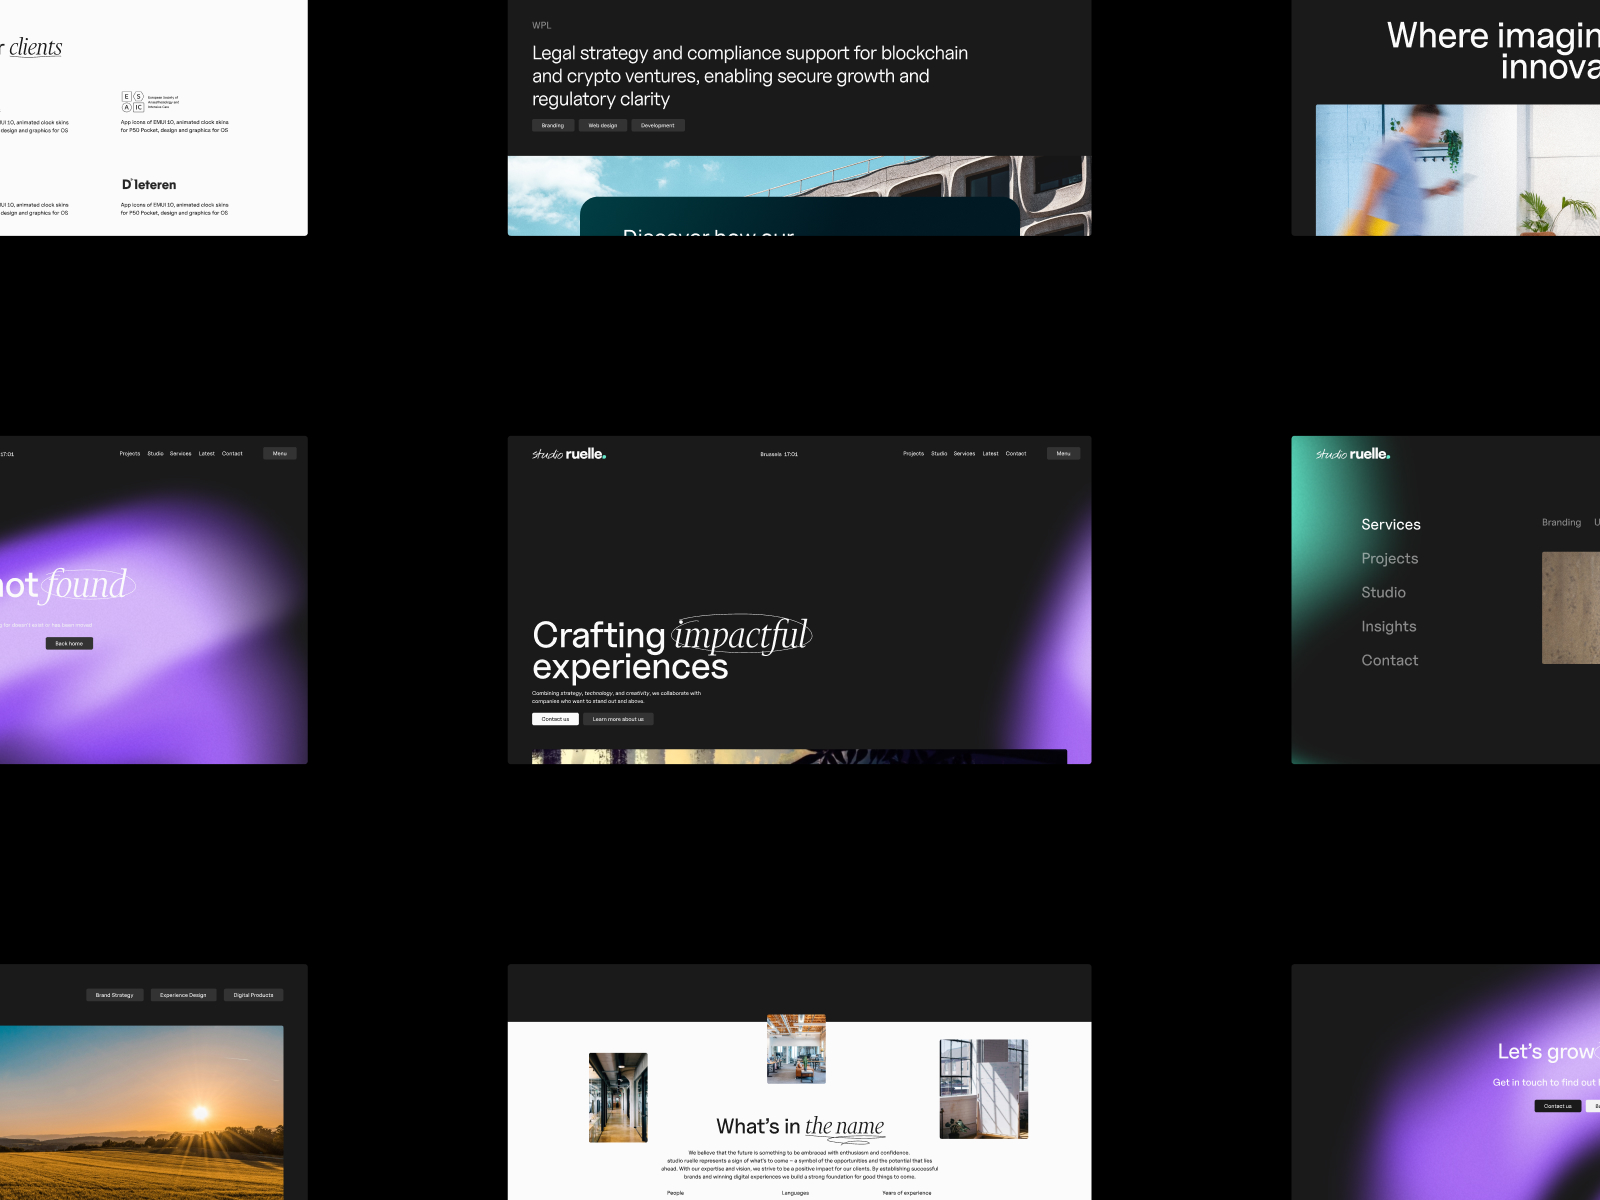Click the Years of experience label
Viewport: 1600px width, 1200px height.
tap(907, 1193)
